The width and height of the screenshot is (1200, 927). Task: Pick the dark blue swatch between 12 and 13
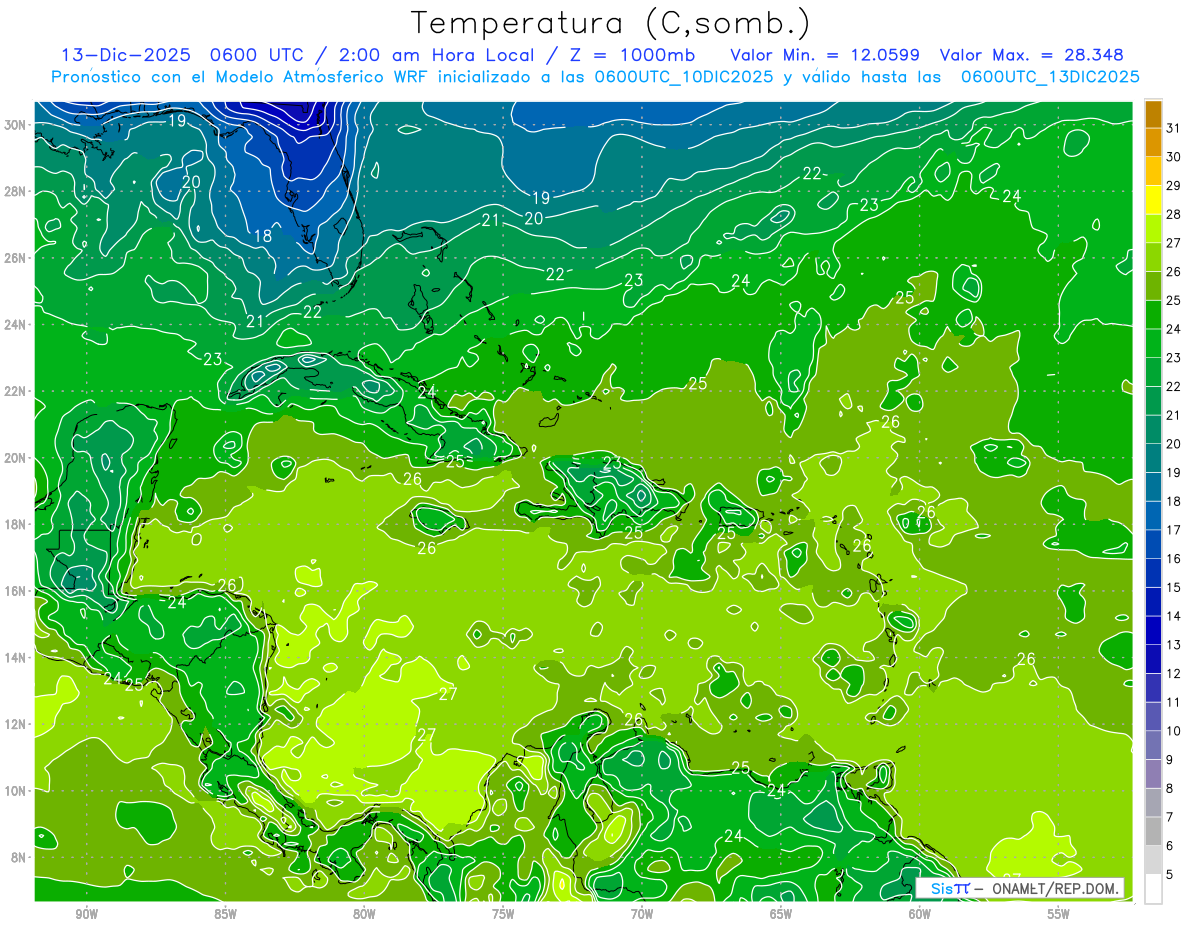coord(1153,659)
